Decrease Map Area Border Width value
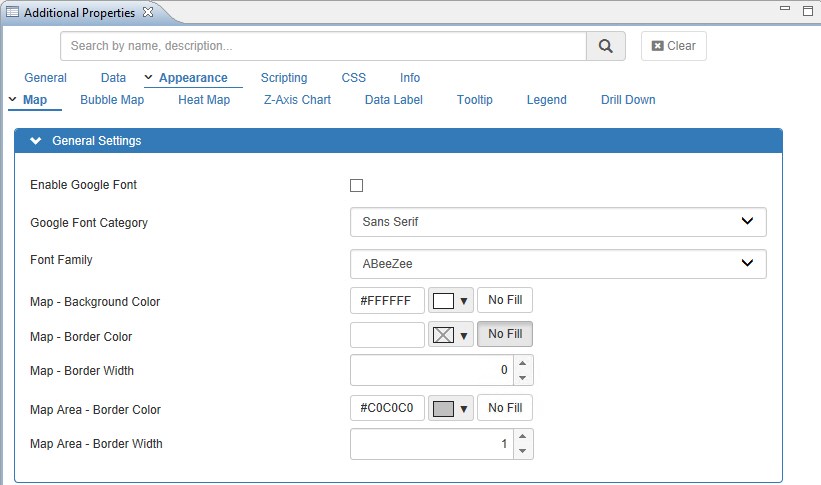Viewport: 821px width, 485px height. [522, 451]
